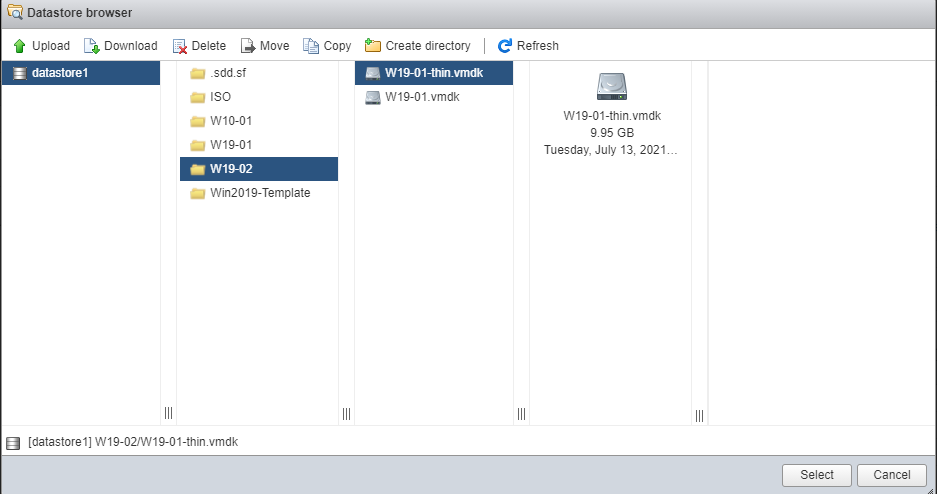The height and width of the screenshot is (494, 937).
Task: Click the W19-01 folder icon
Action: click(198, 145)
